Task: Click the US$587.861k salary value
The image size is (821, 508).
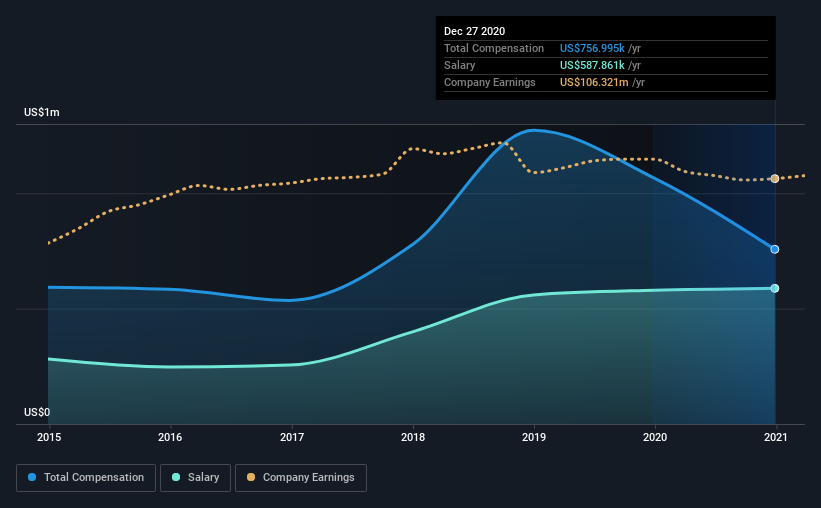Action: pyautogui.click(x=592, y=65)
